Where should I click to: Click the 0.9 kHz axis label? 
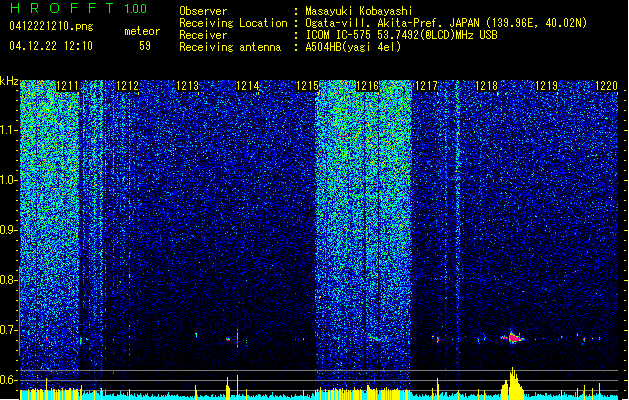[8, 230]
